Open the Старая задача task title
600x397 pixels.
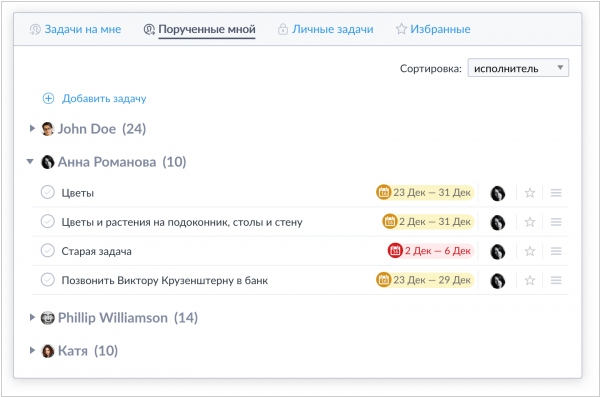[x=96, y=252]
